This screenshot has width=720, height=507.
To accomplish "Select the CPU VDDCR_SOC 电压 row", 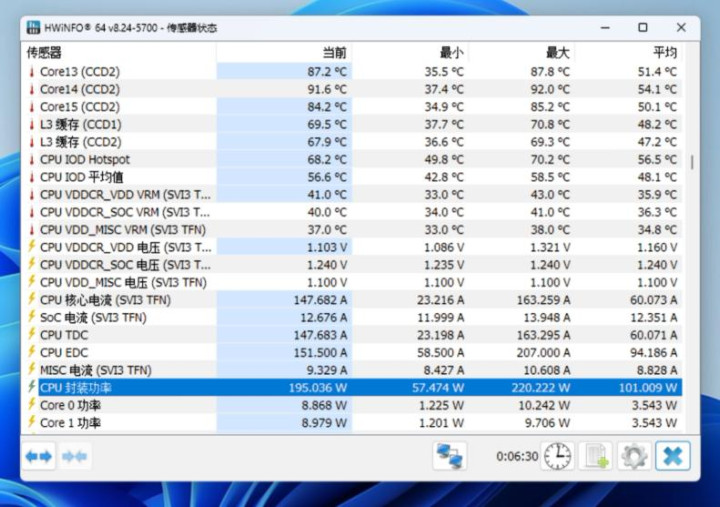I will (x=352, y=265).
